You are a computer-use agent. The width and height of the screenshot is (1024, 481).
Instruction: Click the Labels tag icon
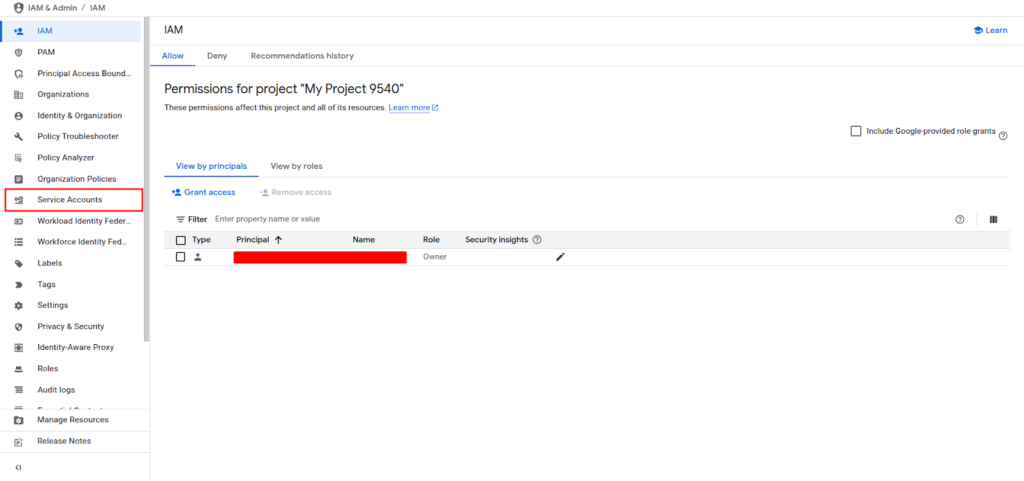pos(18,263)
